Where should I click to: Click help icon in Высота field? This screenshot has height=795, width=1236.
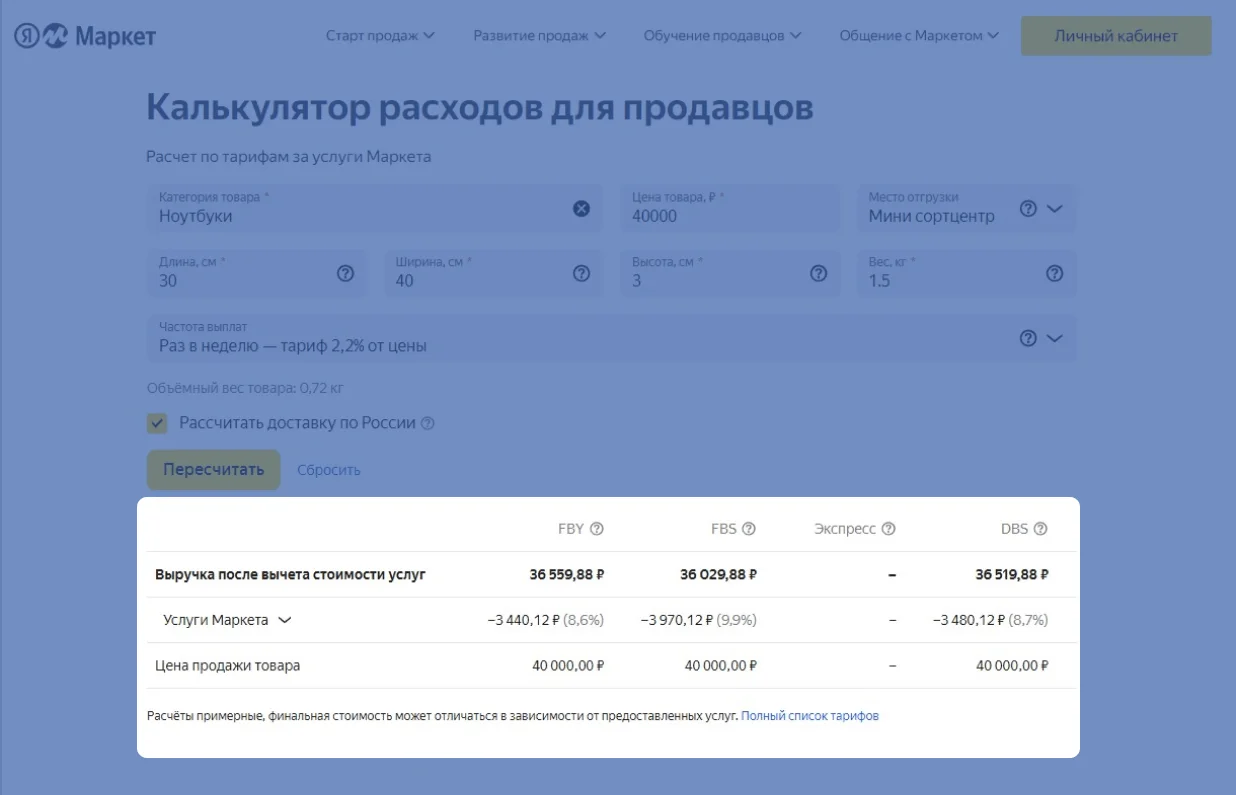click(818, 273)
